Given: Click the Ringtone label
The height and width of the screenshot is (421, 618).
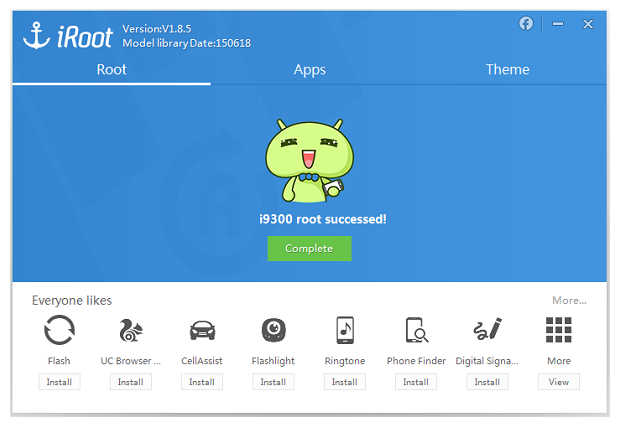Looking at the screenshot, I should (x=345, y=361).
